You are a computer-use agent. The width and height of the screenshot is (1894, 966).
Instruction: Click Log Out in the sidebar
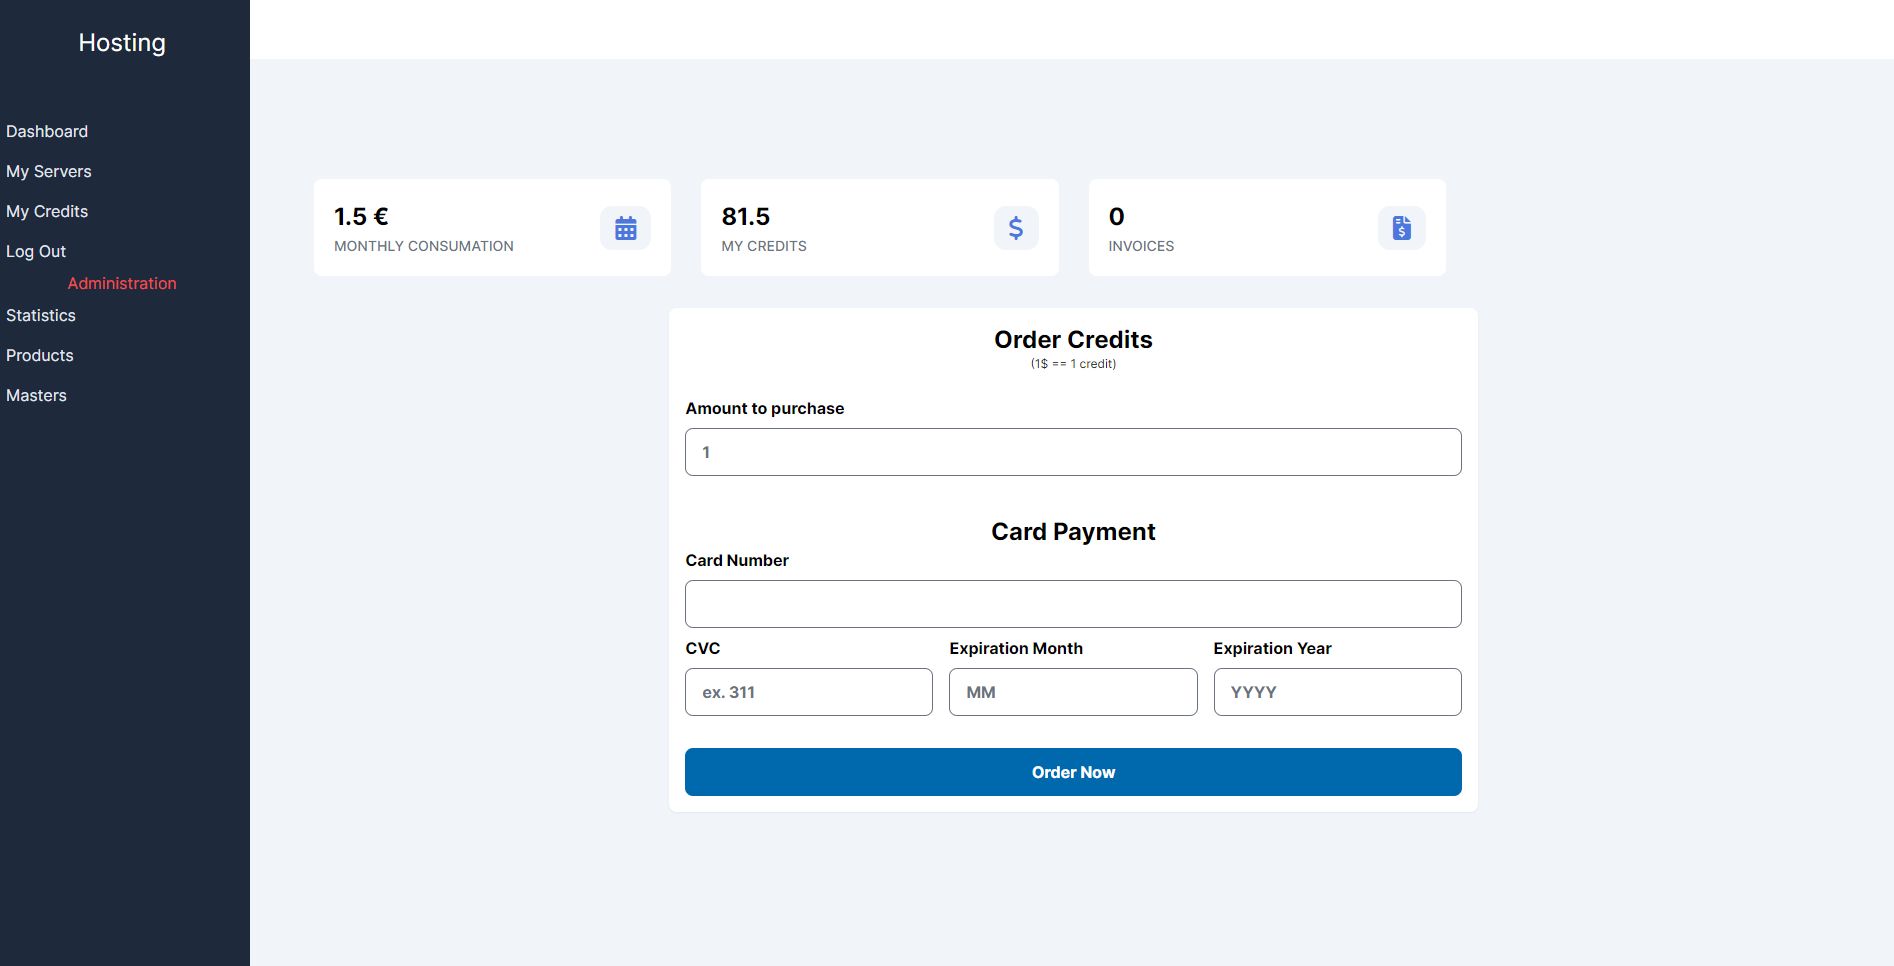[36, 252]
